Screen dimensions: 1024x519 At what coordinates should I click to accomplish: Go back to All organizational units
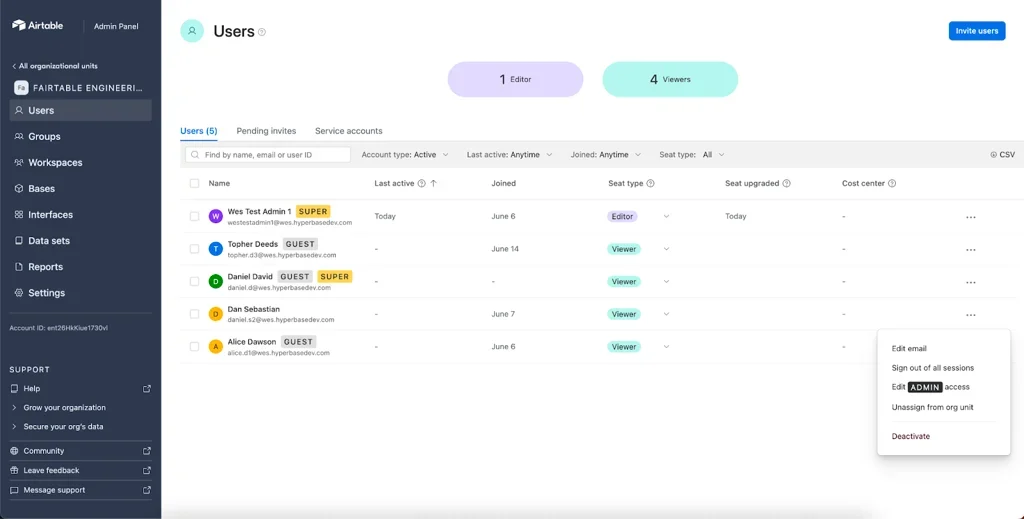point(55,66)
